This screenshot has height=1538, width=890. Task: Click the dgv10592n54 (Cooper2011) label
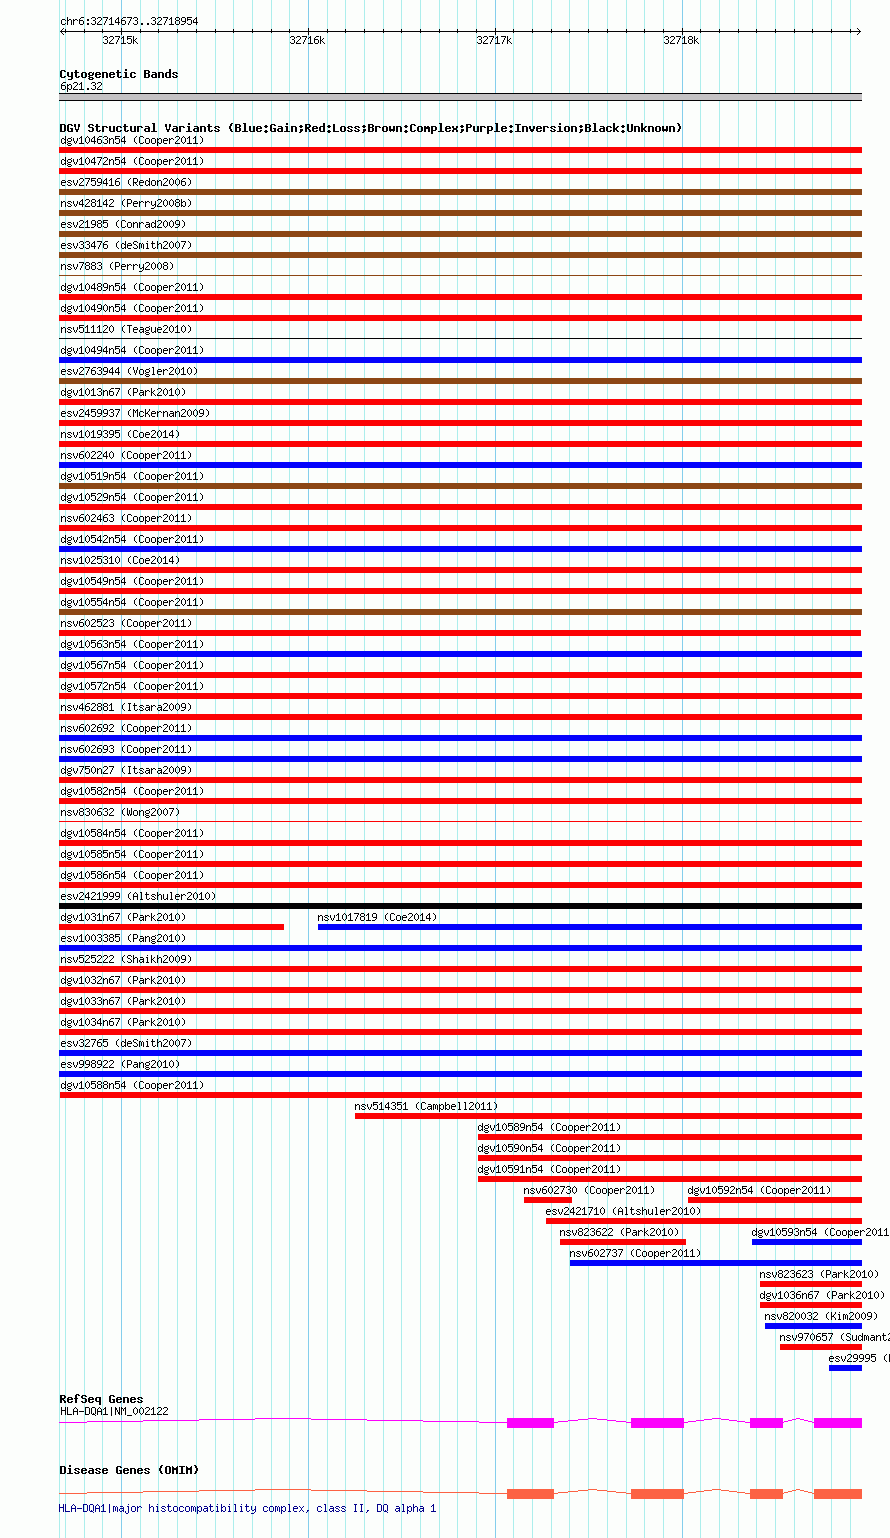[760, 1190]
